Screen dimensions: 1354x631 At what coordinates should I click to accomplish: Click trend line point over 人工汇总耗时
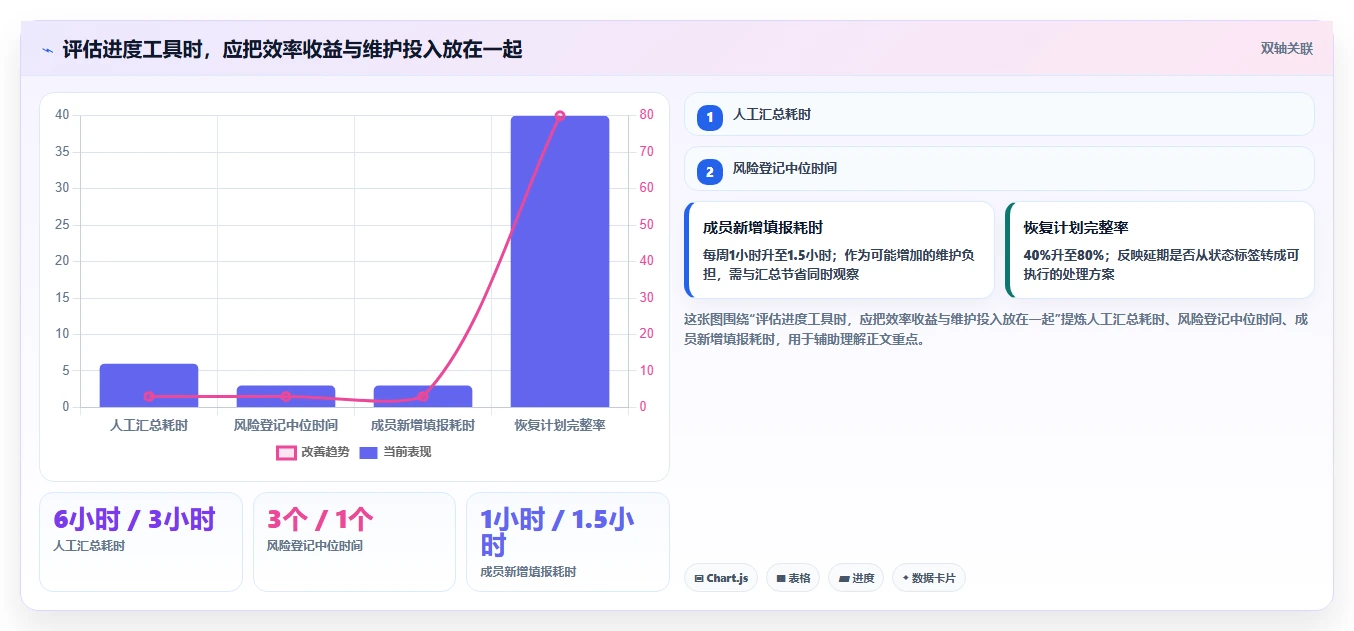(x=149, y=396)
